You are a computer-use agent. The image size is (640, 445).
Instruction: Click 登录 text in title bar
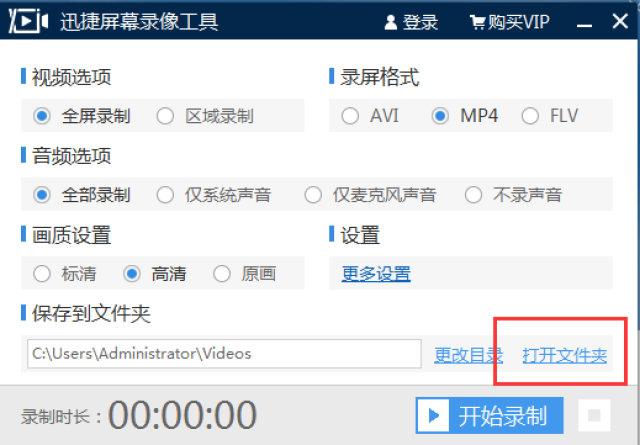click(x=420, y=22)
